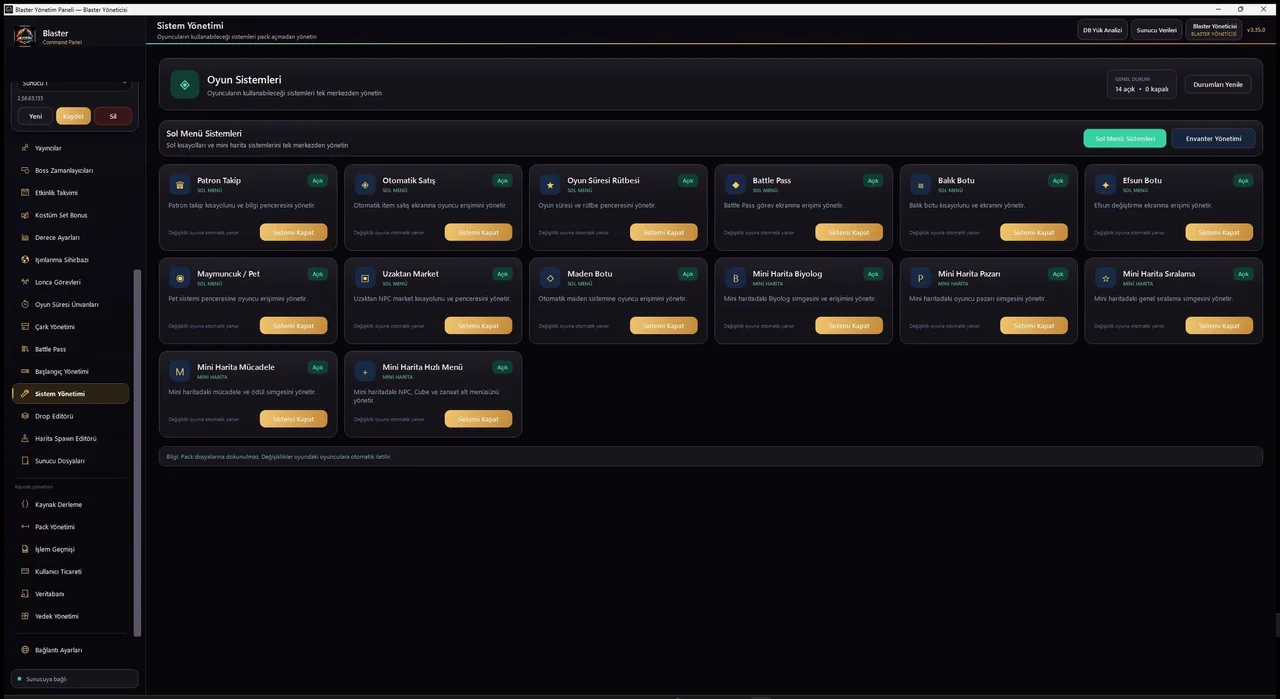Turn off the Balık Botu system
Screen dimensions: 1280x699
pos(1034,232)
